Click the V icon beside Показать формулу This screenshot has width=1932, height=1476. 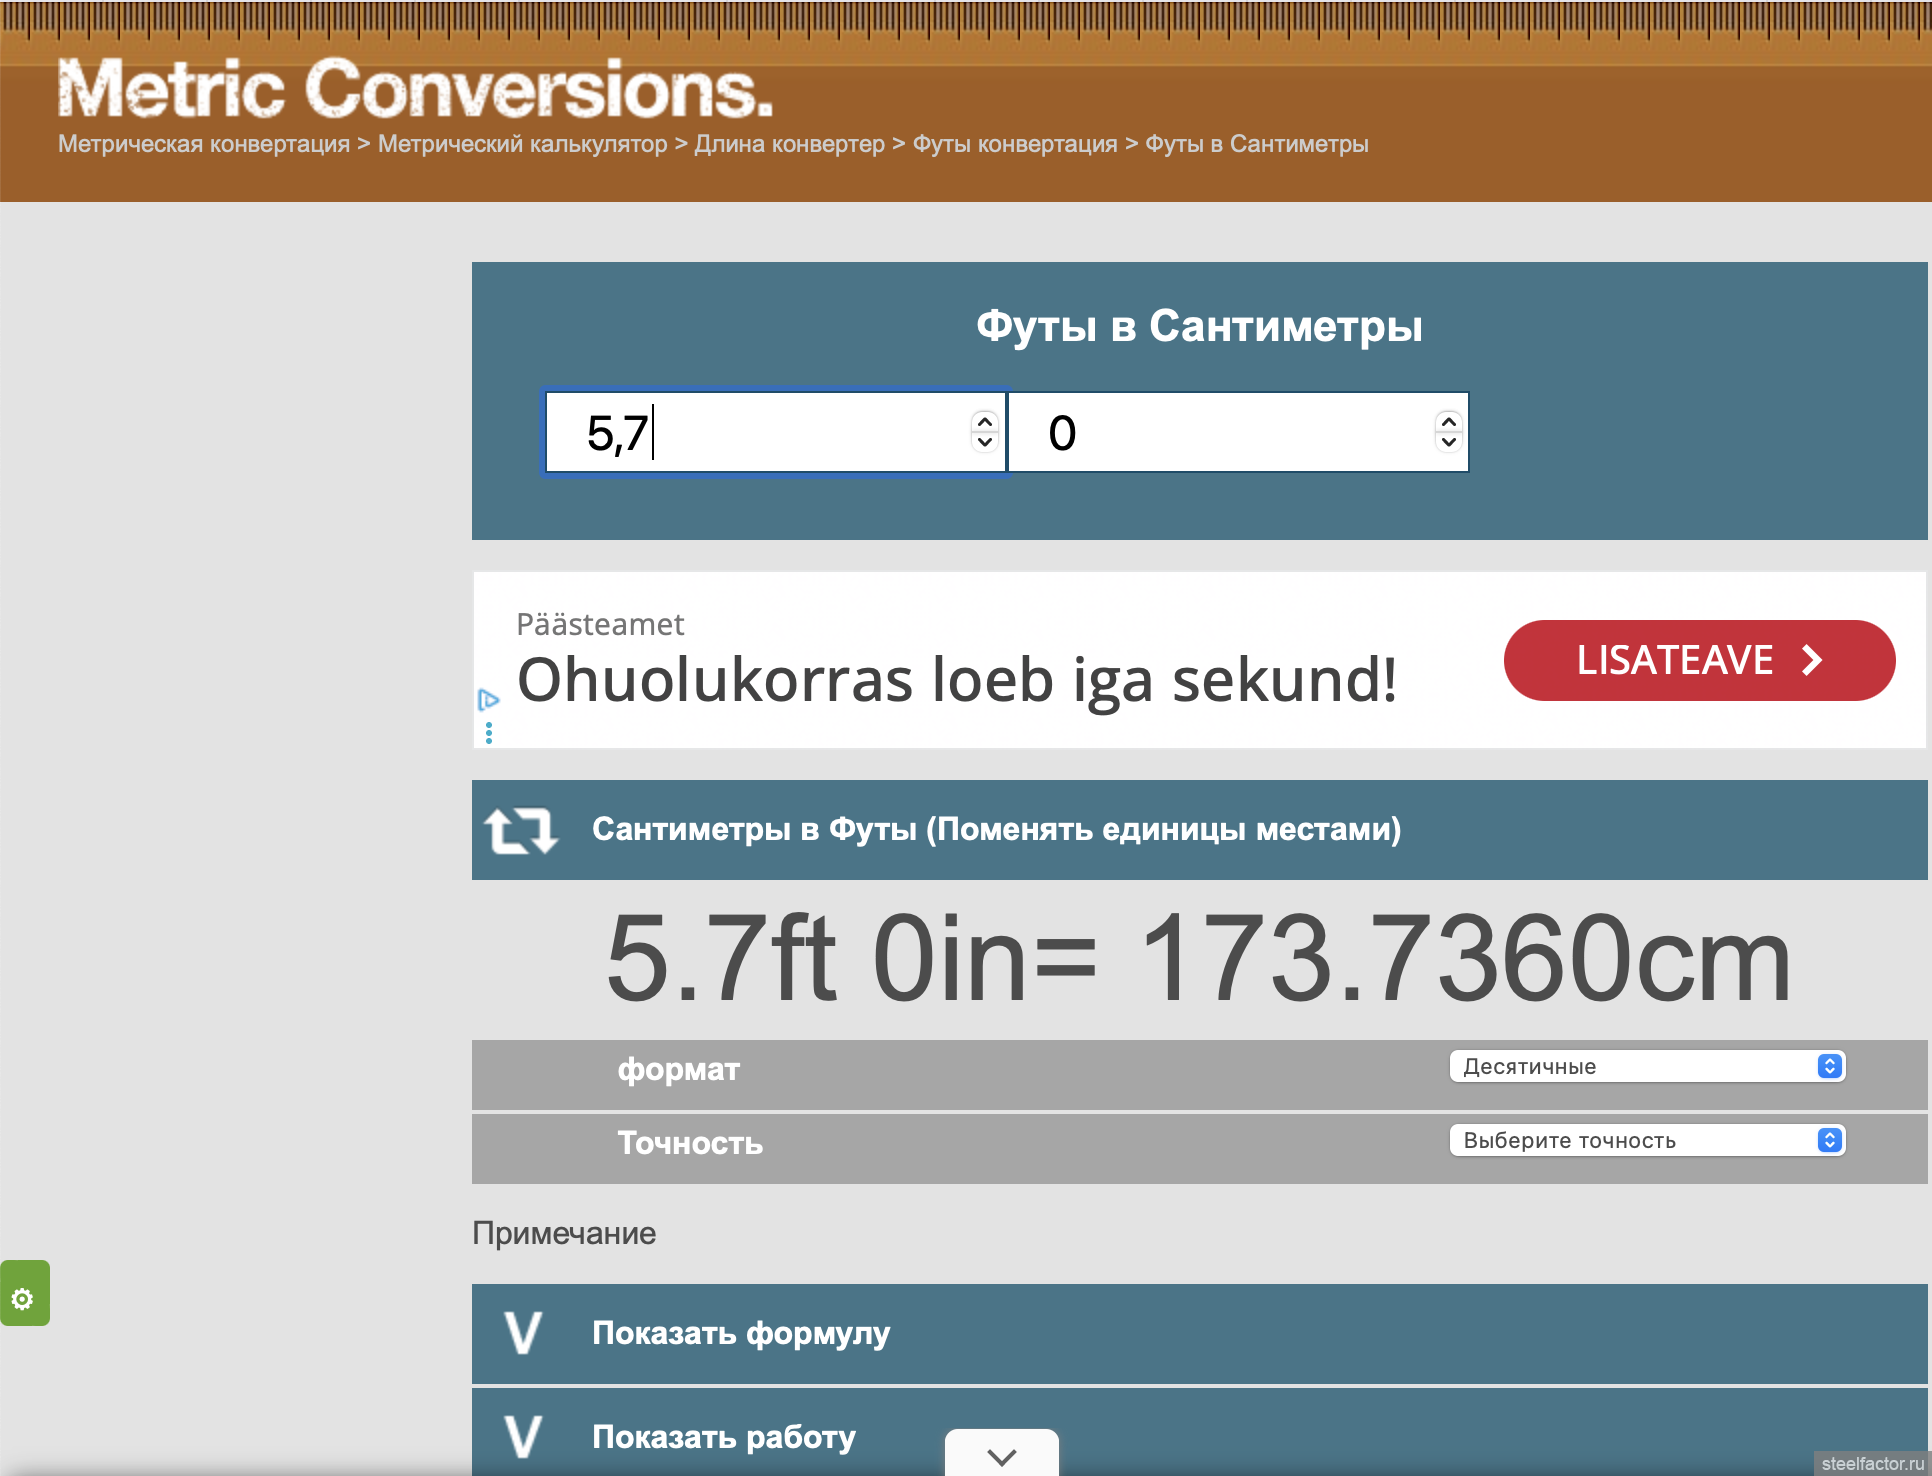pos(523,1334)
